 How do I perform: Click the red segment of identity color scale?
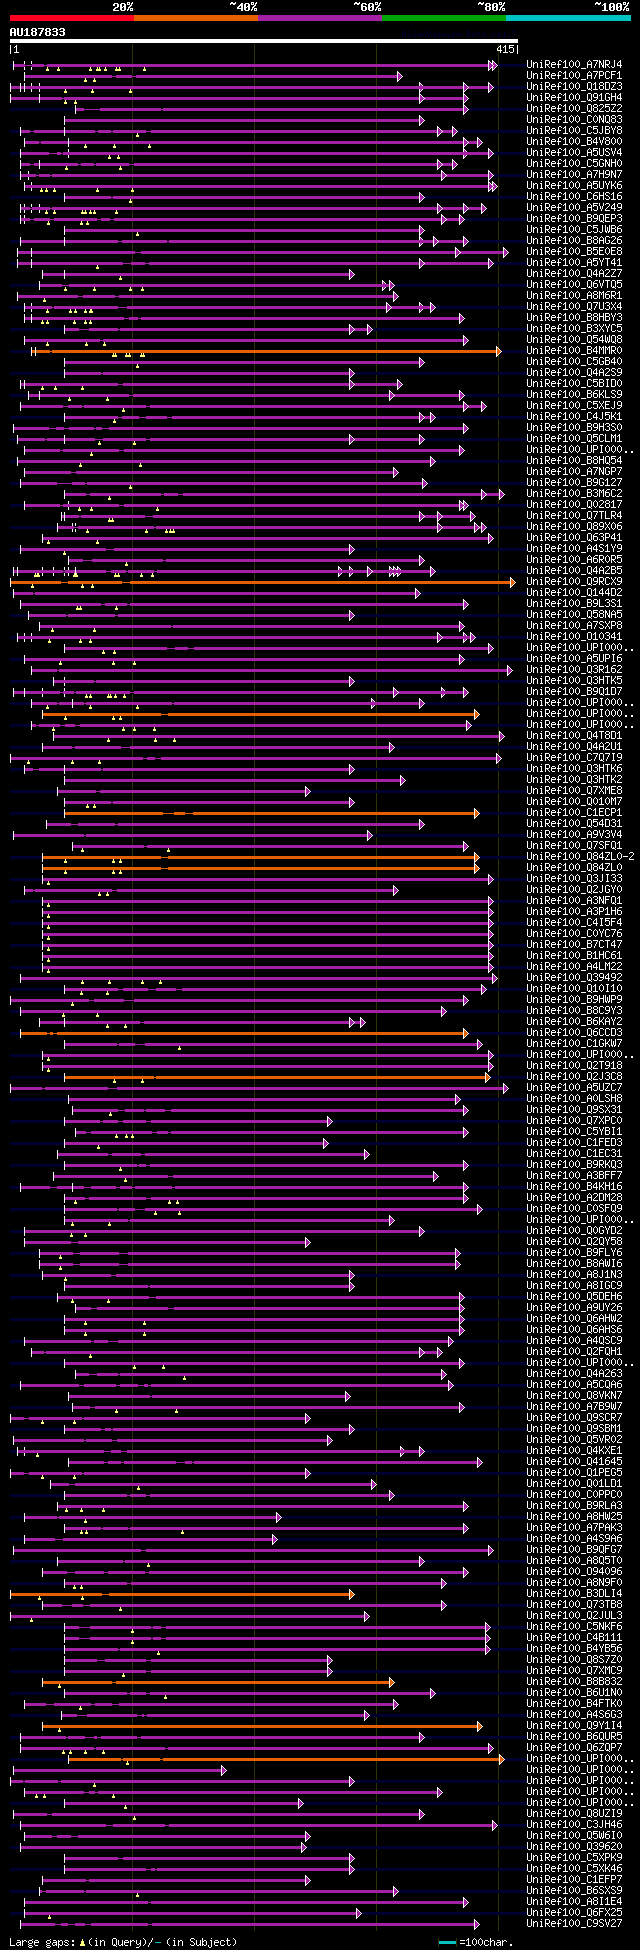click(71, 18)
